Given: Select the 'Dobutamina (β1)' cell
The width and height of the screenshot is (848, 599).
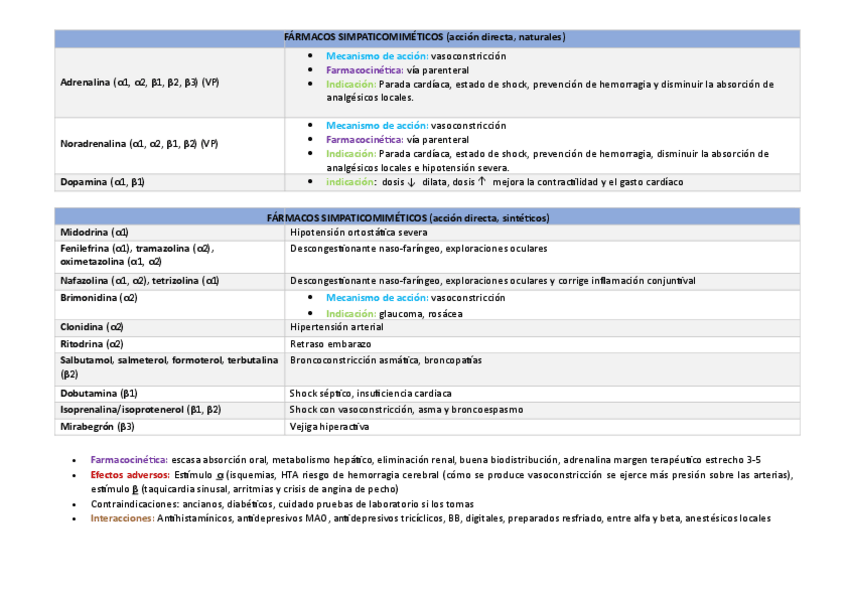Looking at the screenshot, I should [169, 394].
